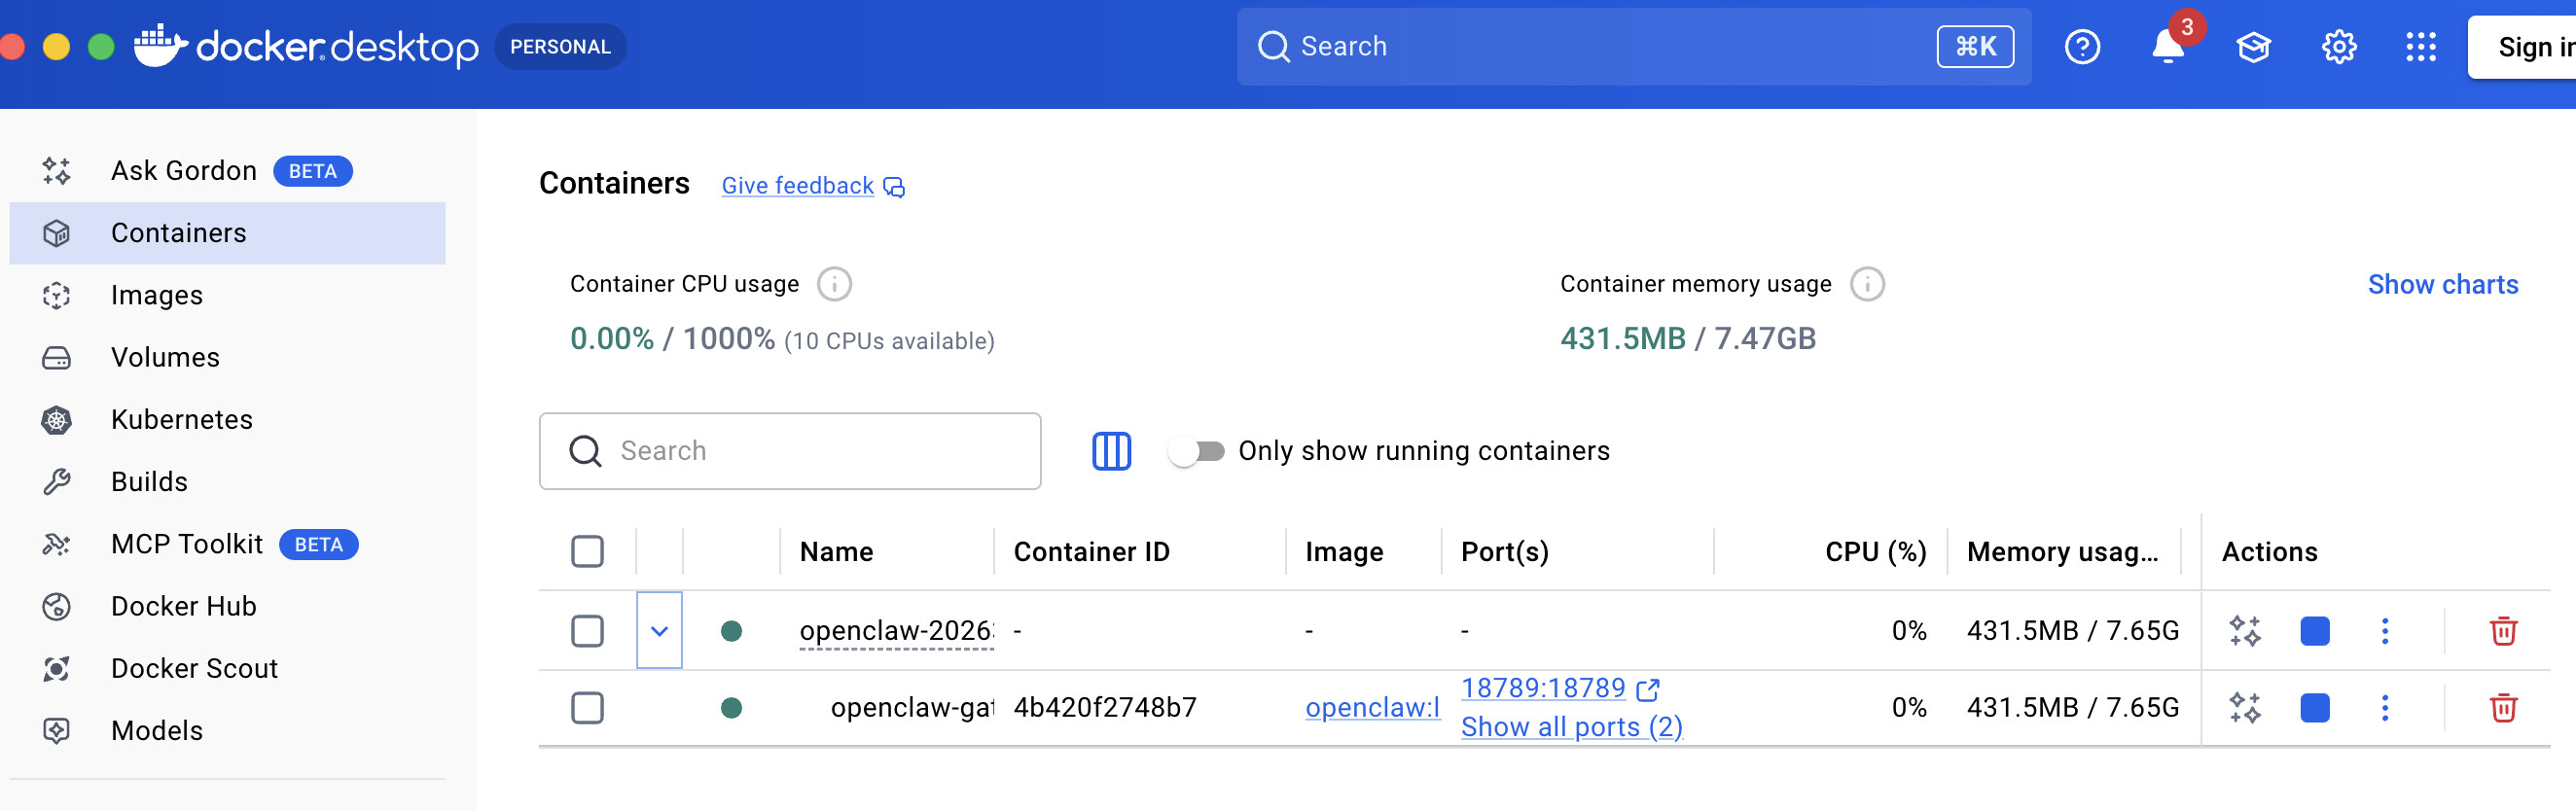
Task: Open the Help question mark icon
Action: (x=2082, y=47)
